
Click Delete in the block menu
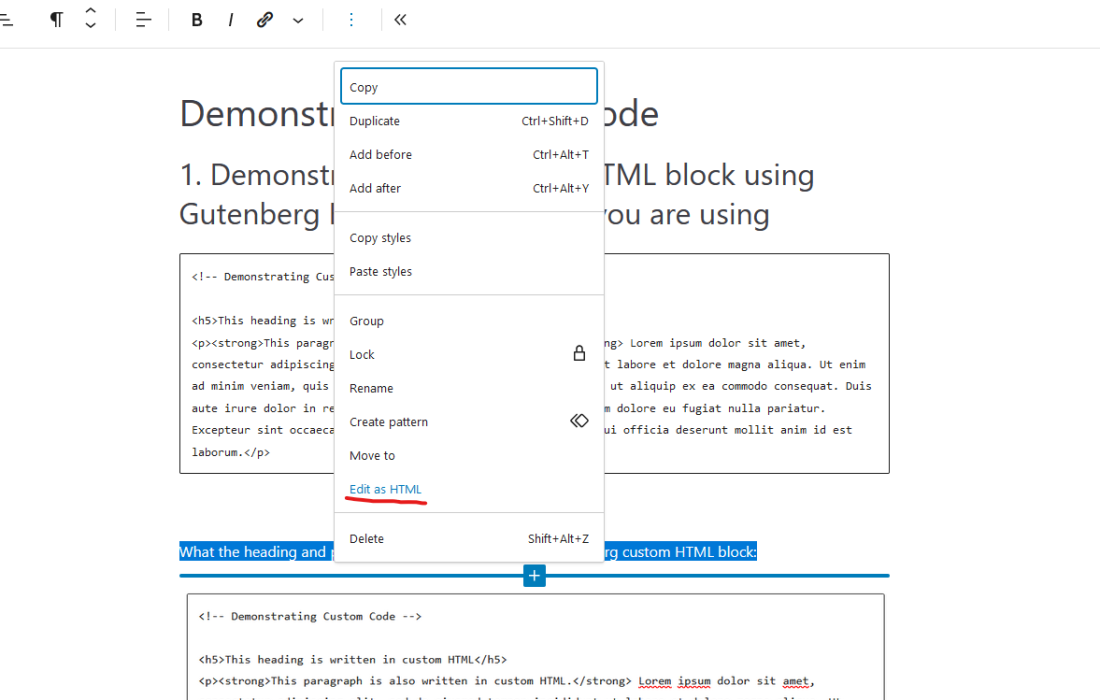[x=469, y=539]
